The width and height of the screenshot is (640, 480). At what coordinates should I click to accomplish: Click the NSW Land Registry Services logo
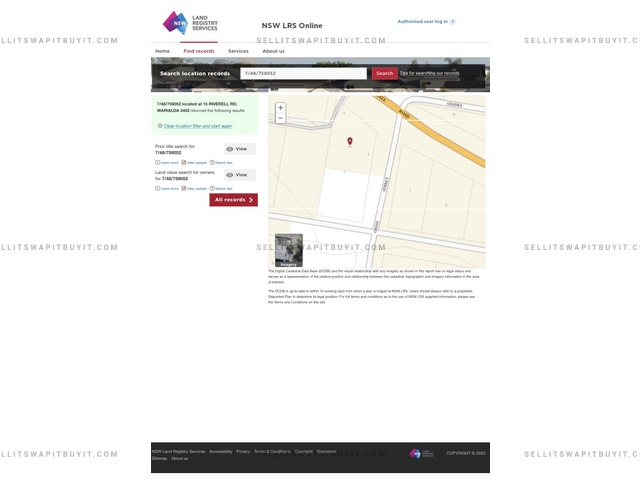point(189,22)
